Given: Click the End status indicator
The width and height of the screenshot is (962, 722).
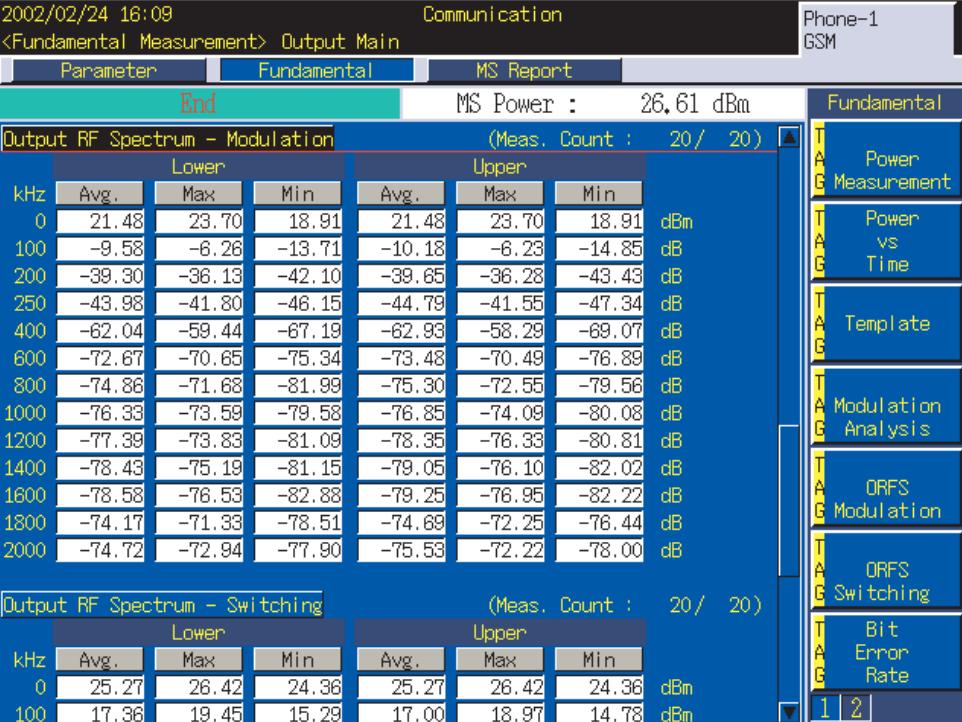Looking at the screenshot, I should (x=199, y=103).
